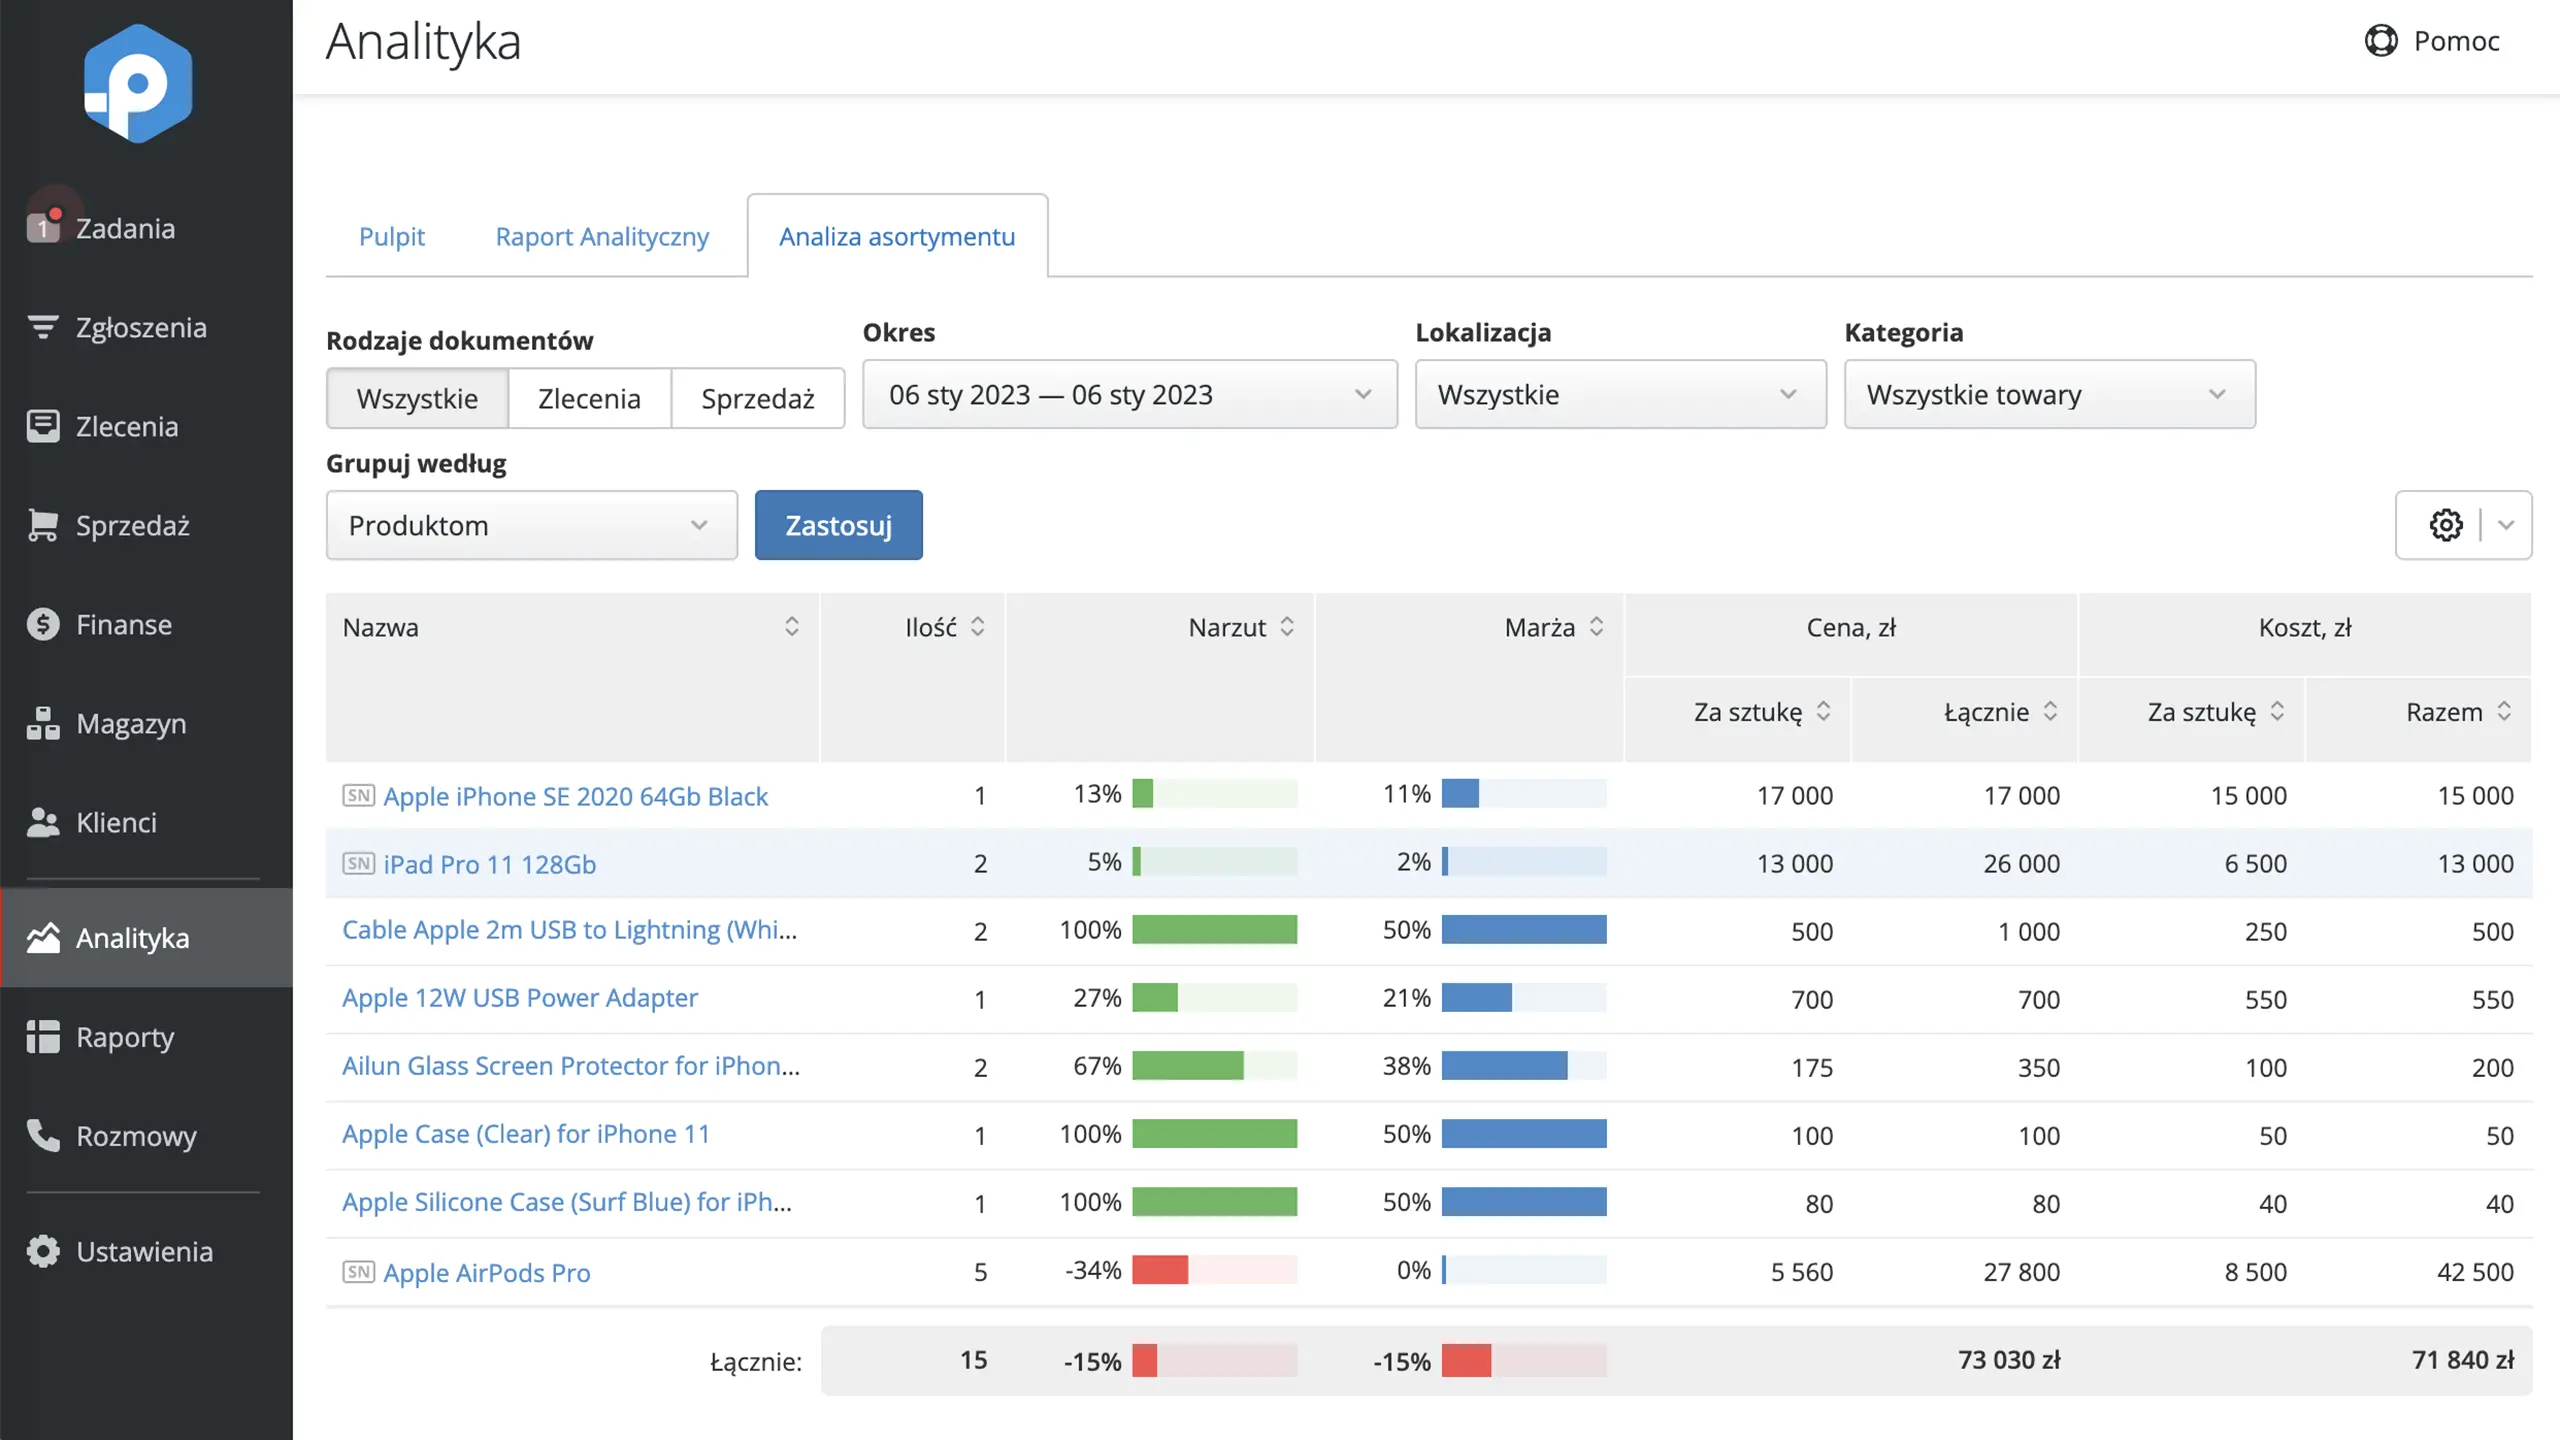Click the Koszt, zł column header
The width and height of the screenshot is (2560, 1440).
pos(2305,627)
